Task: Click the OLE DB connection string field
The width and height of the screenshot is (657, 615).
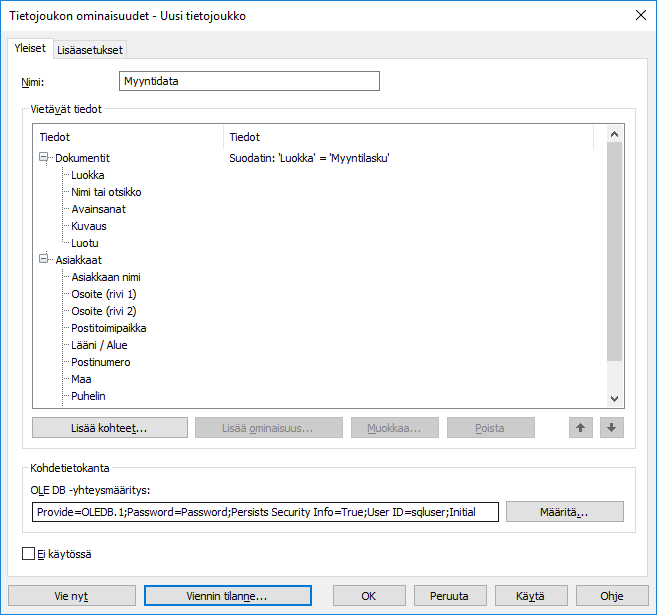Action: click(x=264, y=512)
